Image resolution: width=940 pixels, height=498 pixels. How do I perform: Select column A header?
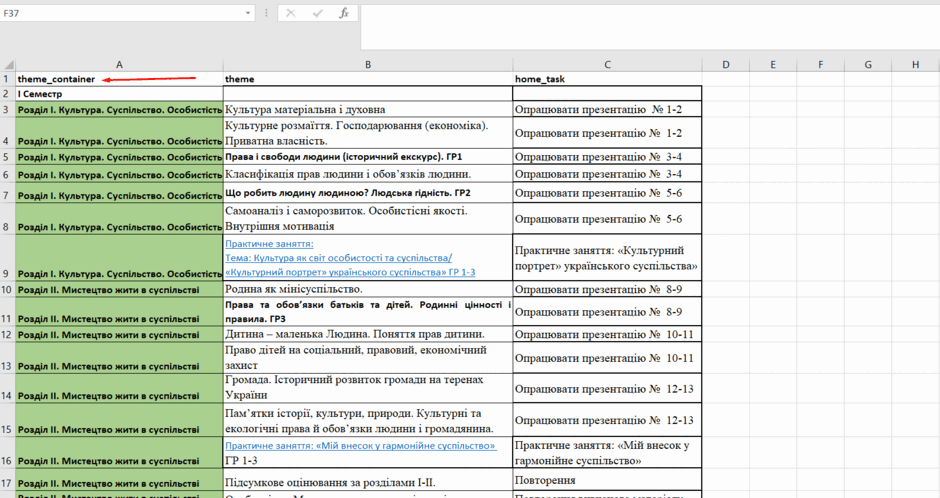coord(119,65)
